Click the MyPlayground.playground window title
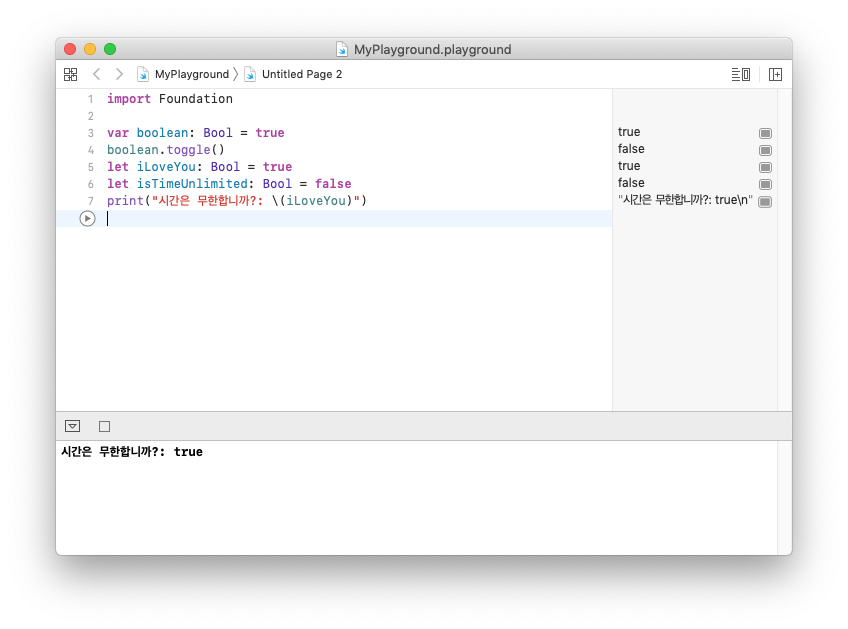The height and width of the screenshot is (629, 848). point(432,50)
